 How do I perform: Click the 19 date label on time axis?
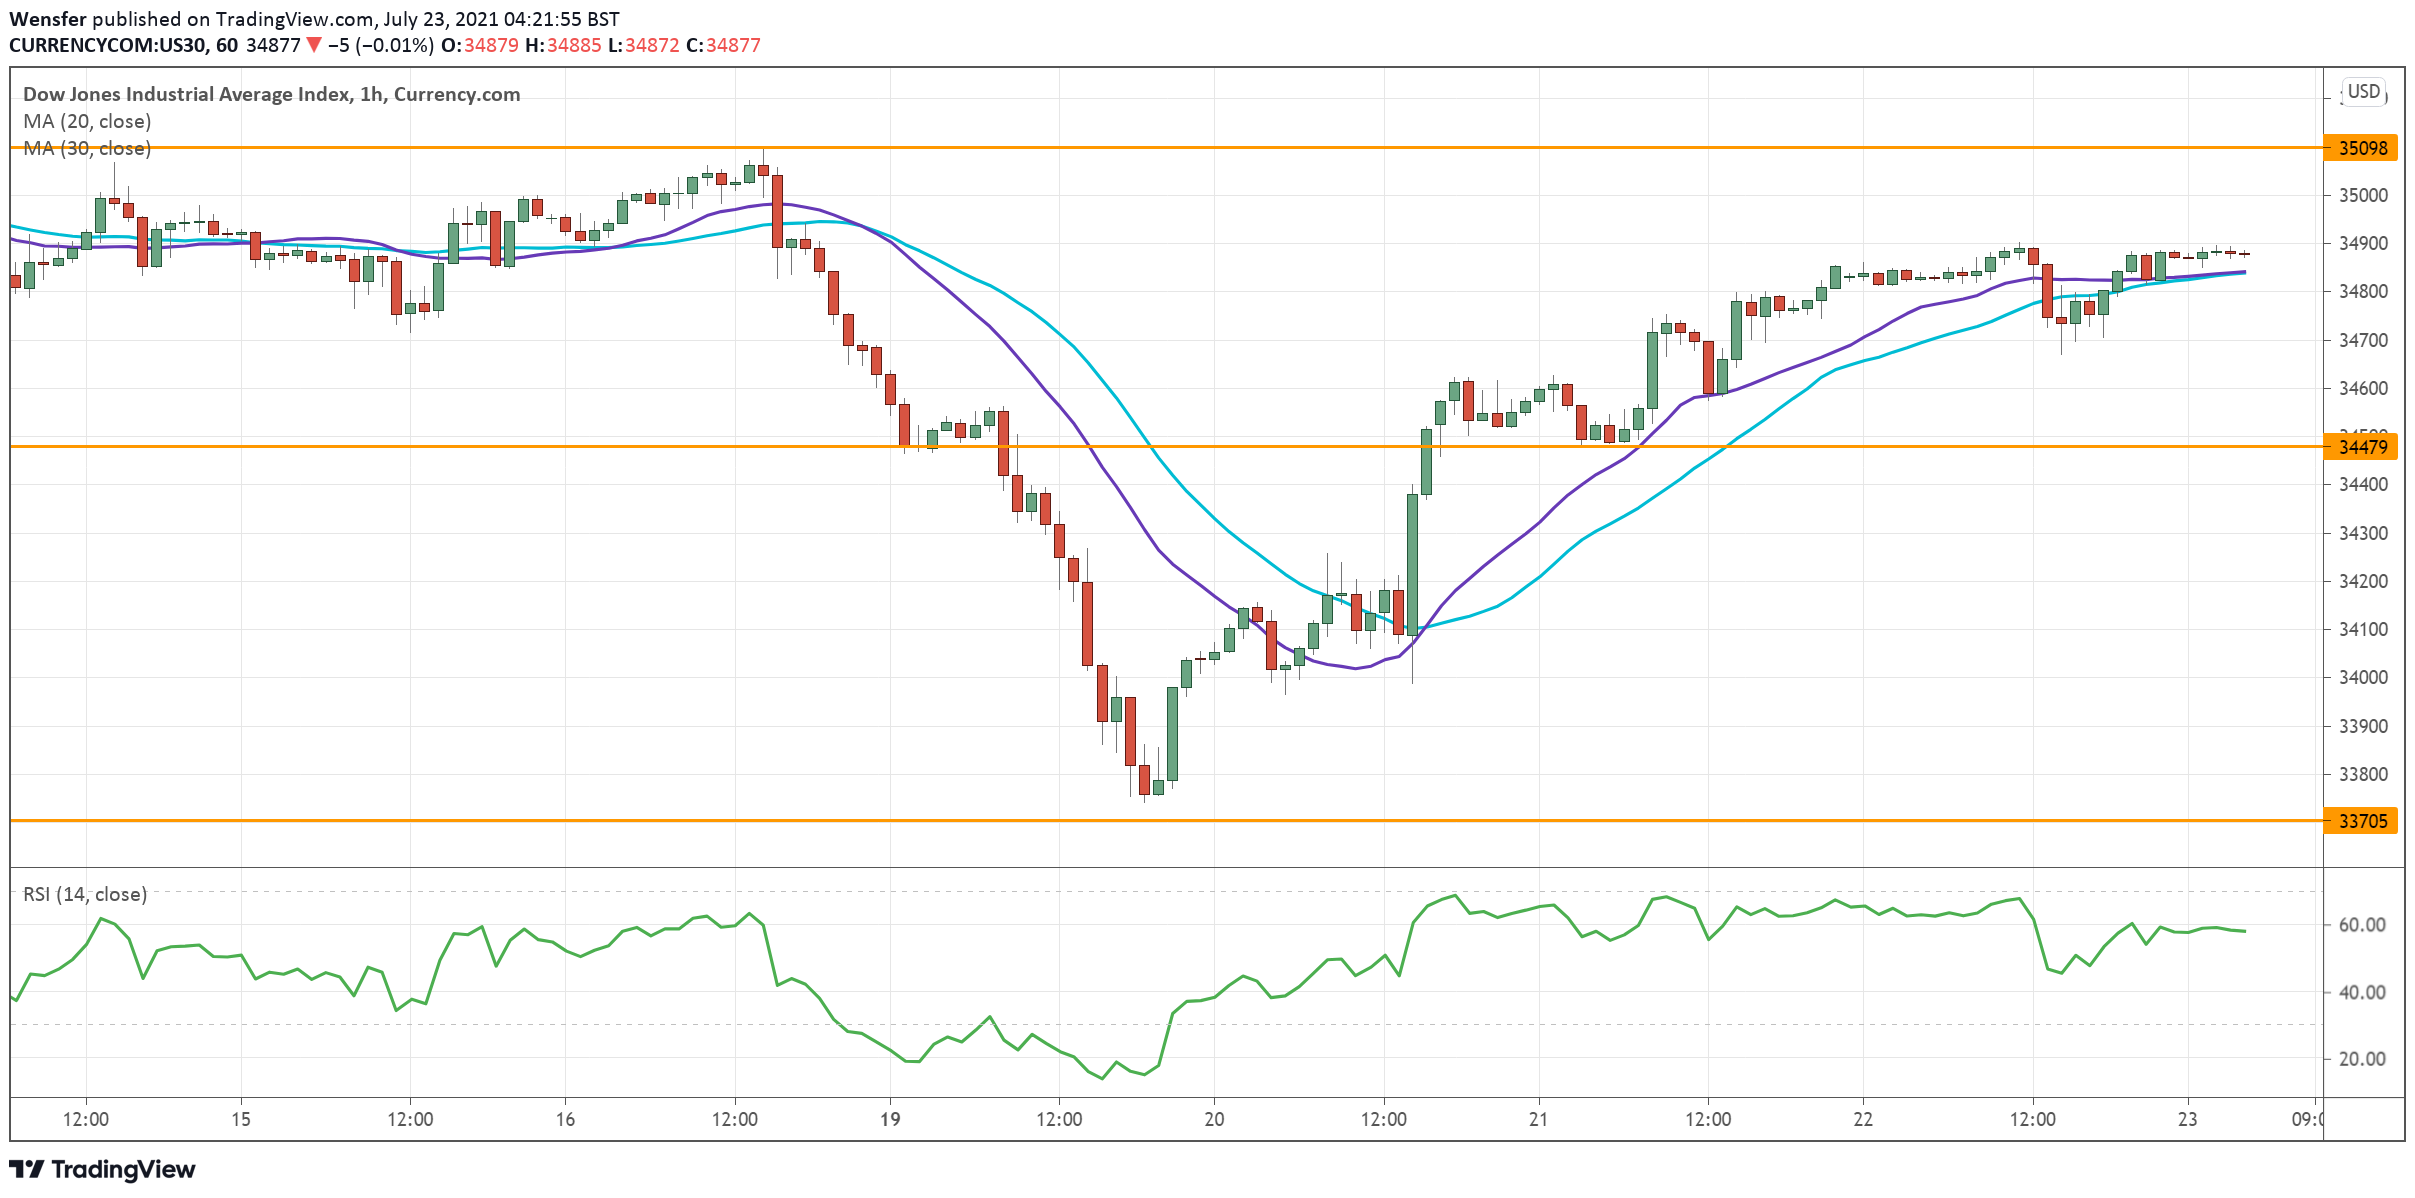click(x=889, y=1119)
